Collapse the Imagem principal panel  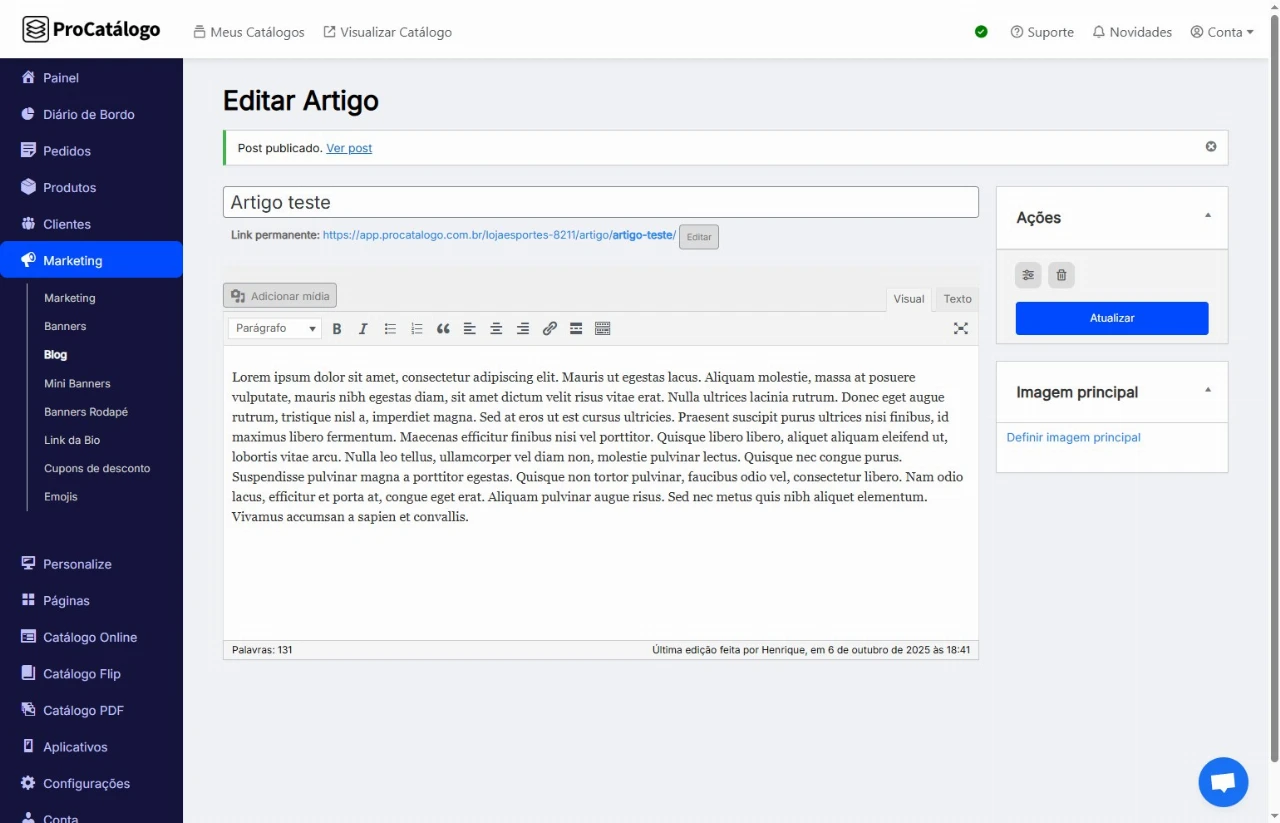point(1207,390)
